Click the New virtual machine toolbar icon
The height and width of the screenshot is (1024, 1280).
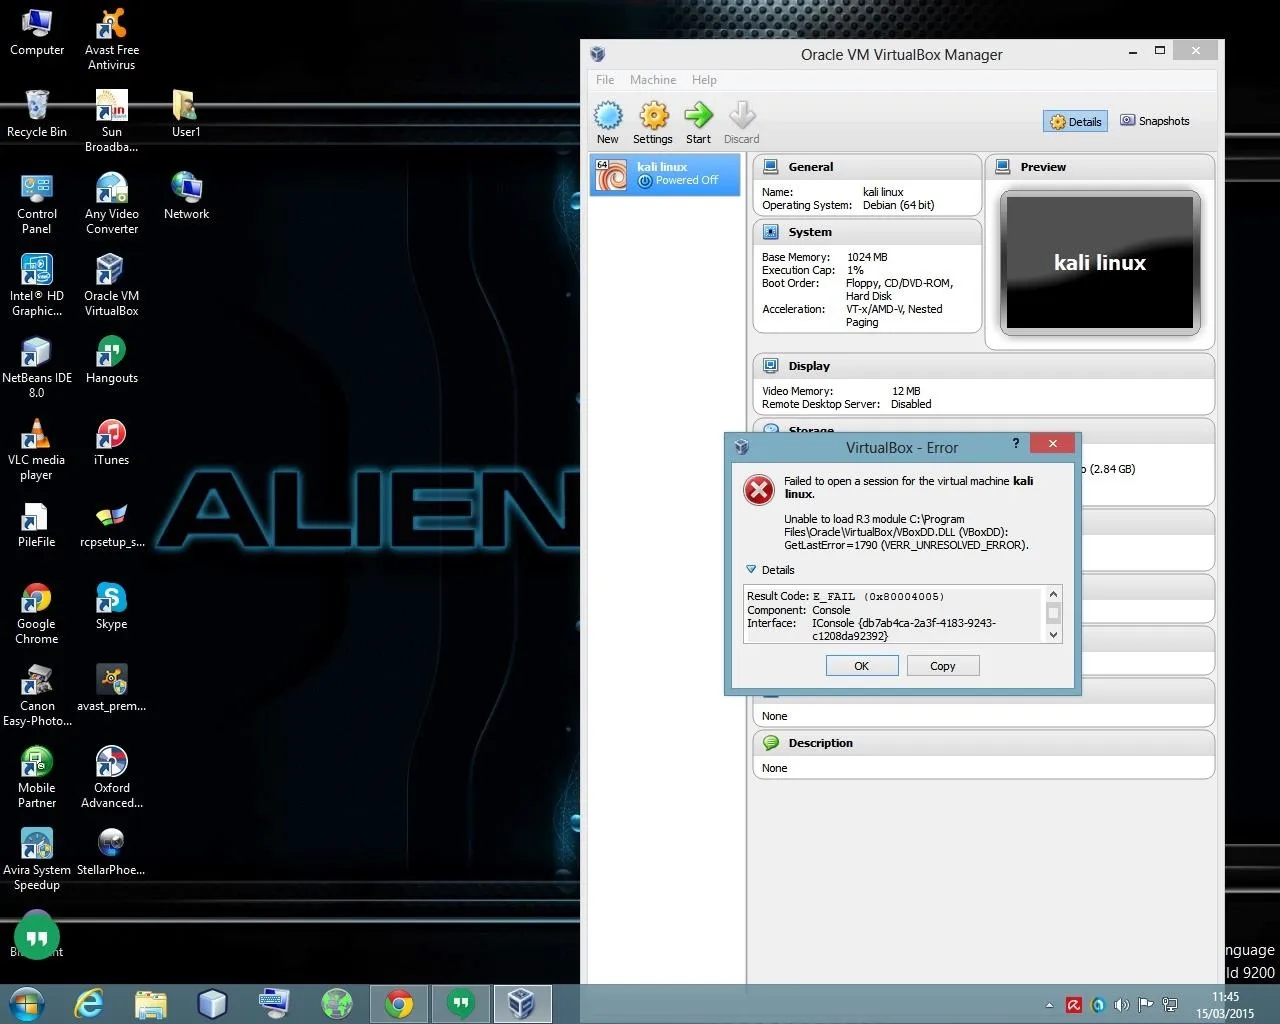pyautogui.click(x=608, y=123)
